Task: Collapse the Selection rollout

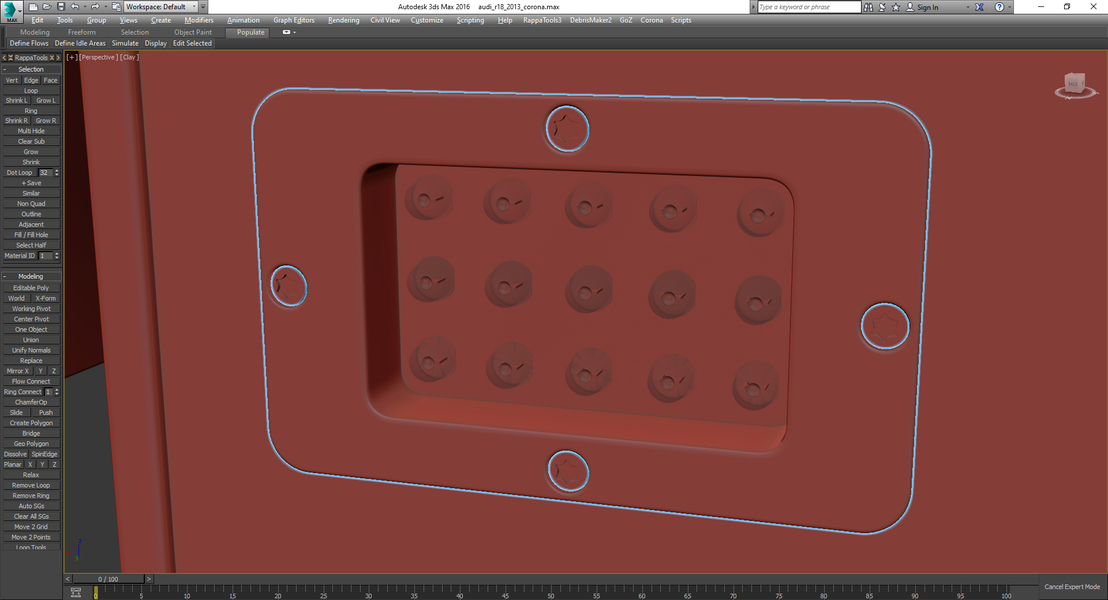Action: pyautogui.click(x=31, y=69)
